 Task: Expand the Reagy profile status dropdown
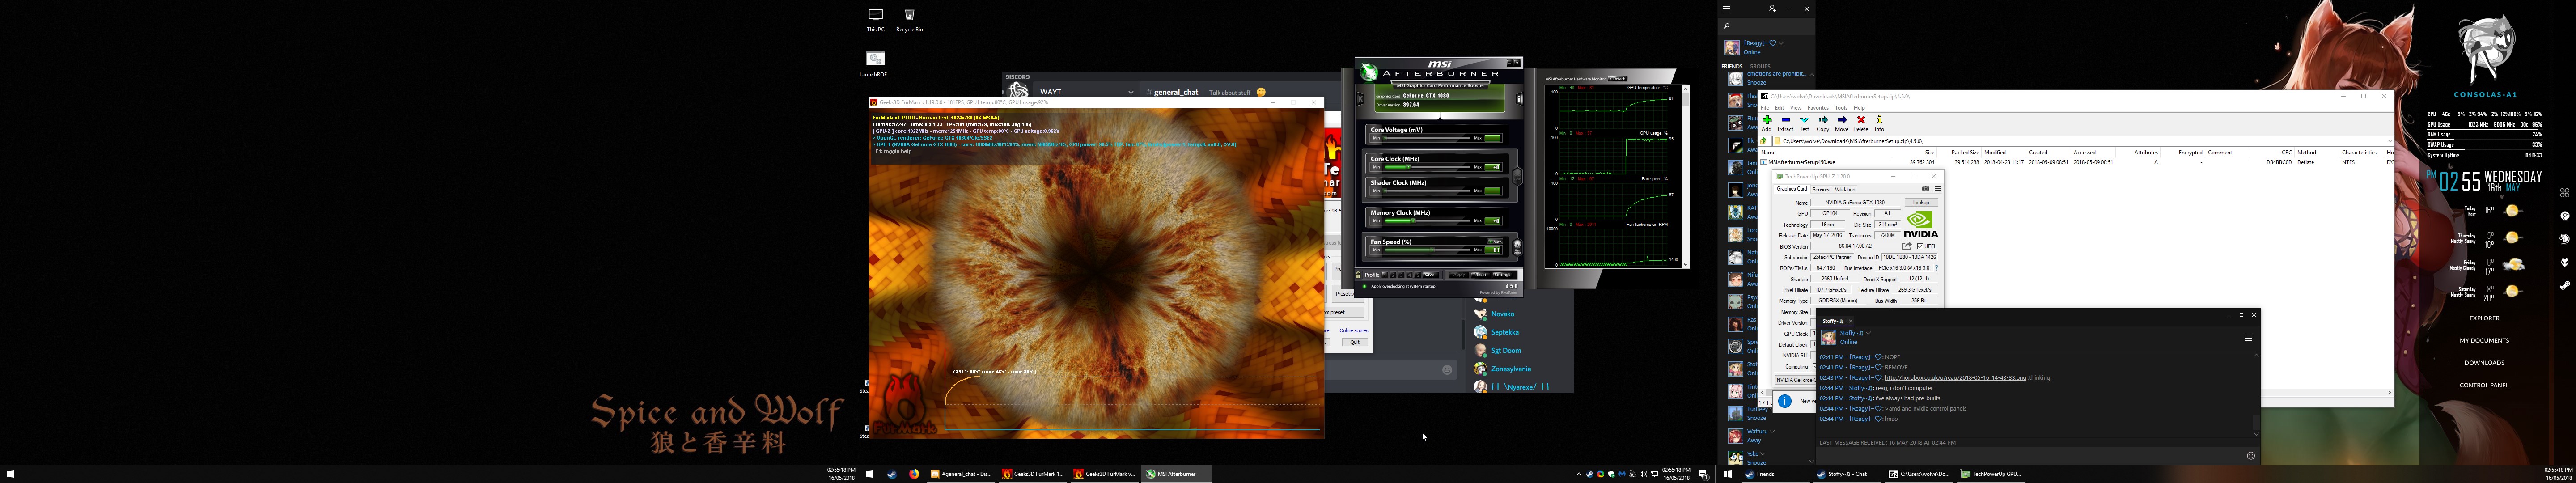point(1781,43)
